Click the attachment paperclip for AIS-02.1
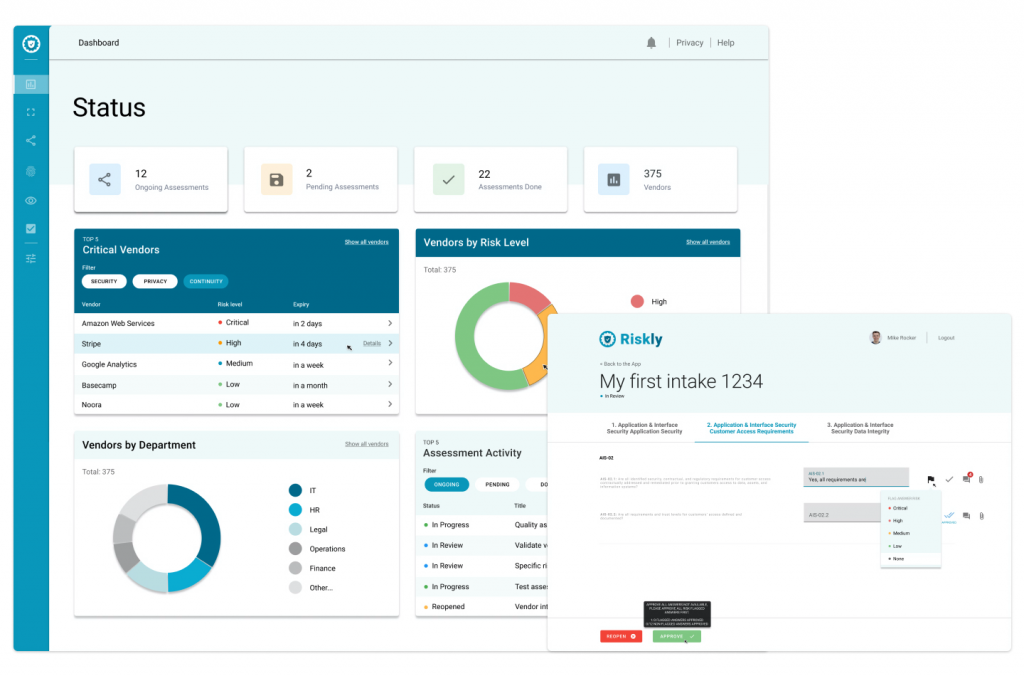The image size is (1024, 676). pos(981,479)
